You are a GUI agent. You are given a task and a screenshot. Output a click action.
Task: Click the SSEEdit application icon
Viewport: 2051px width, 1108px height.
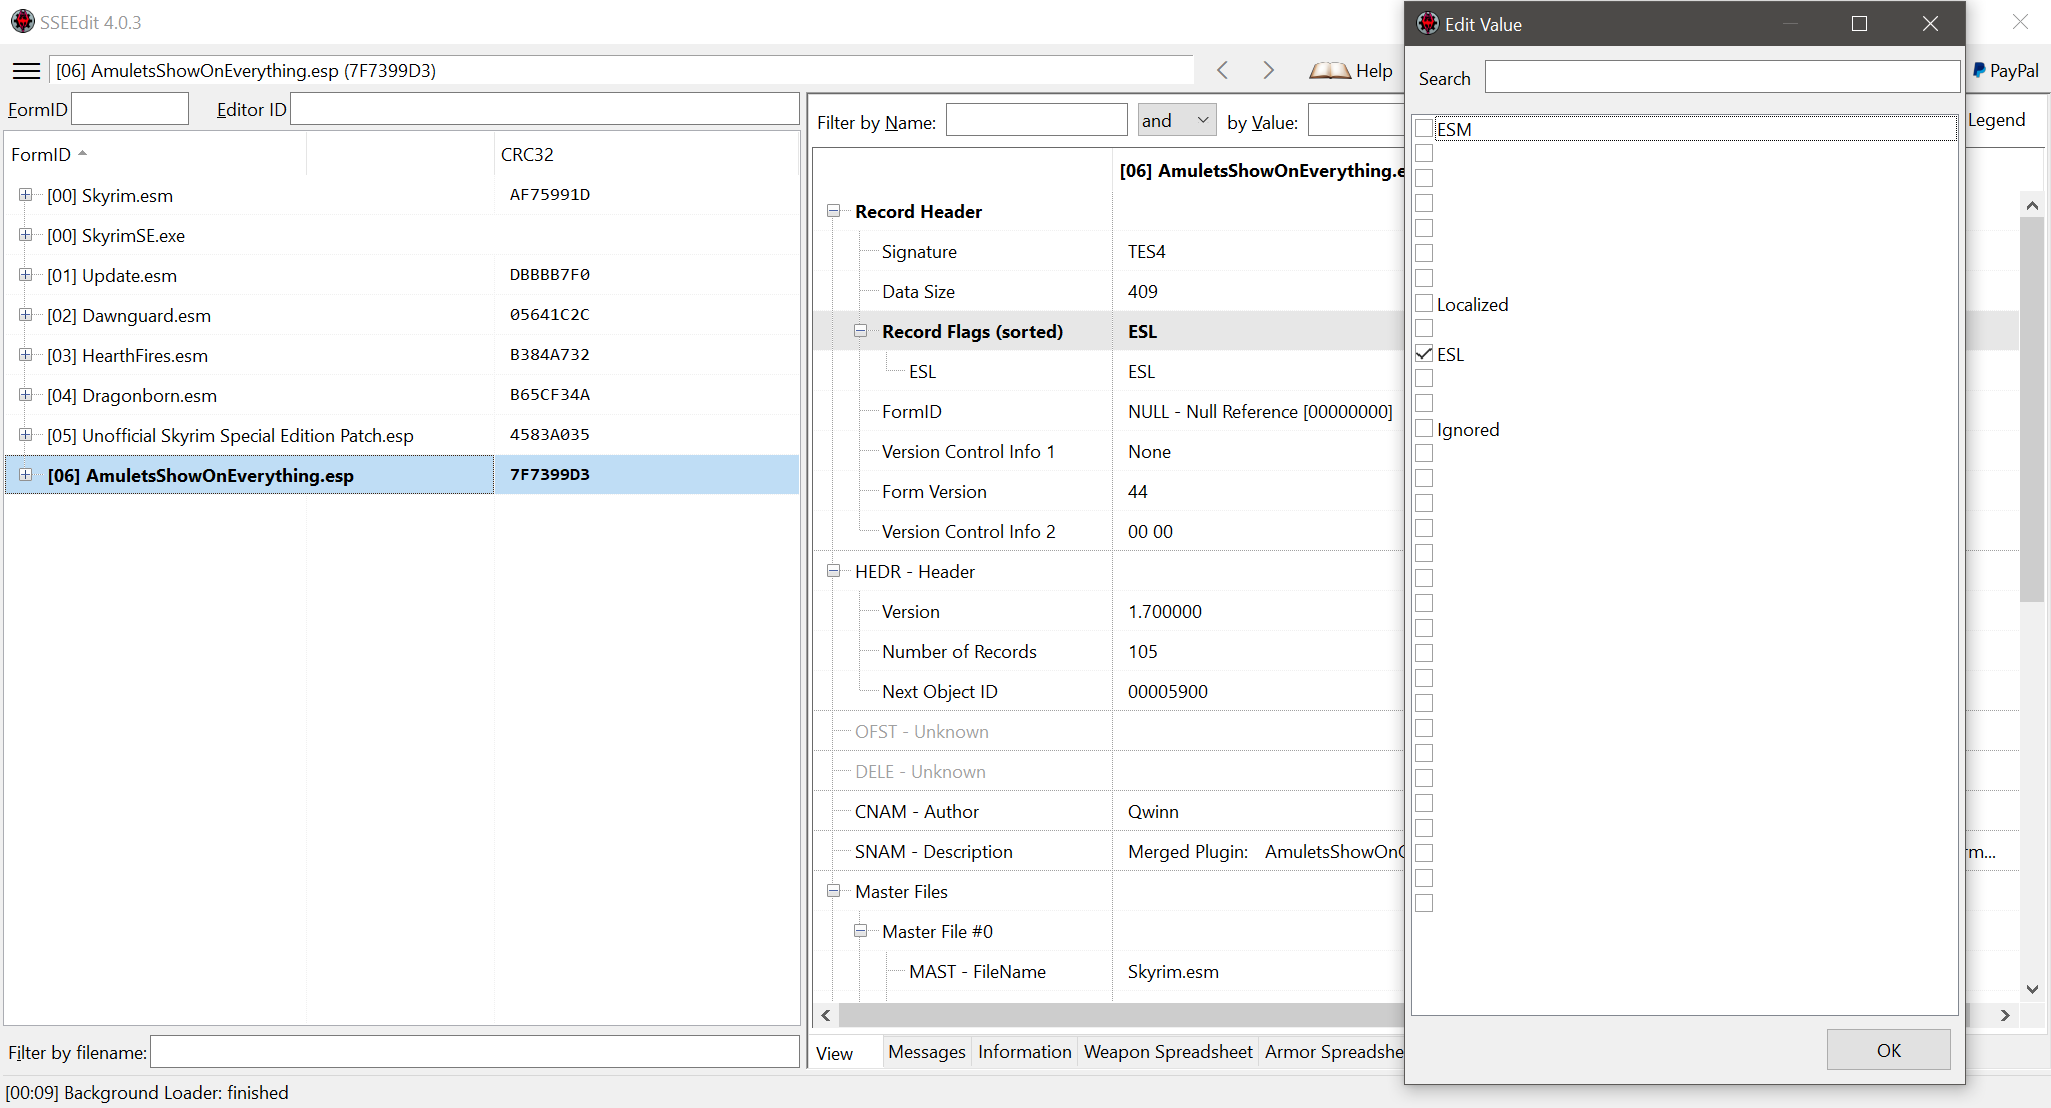22,22
